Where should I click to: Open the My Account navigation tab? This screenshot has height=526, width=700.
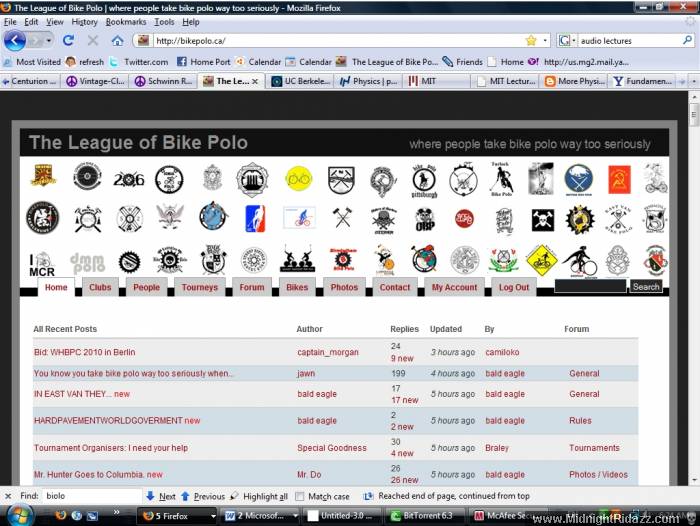[454, 287]
